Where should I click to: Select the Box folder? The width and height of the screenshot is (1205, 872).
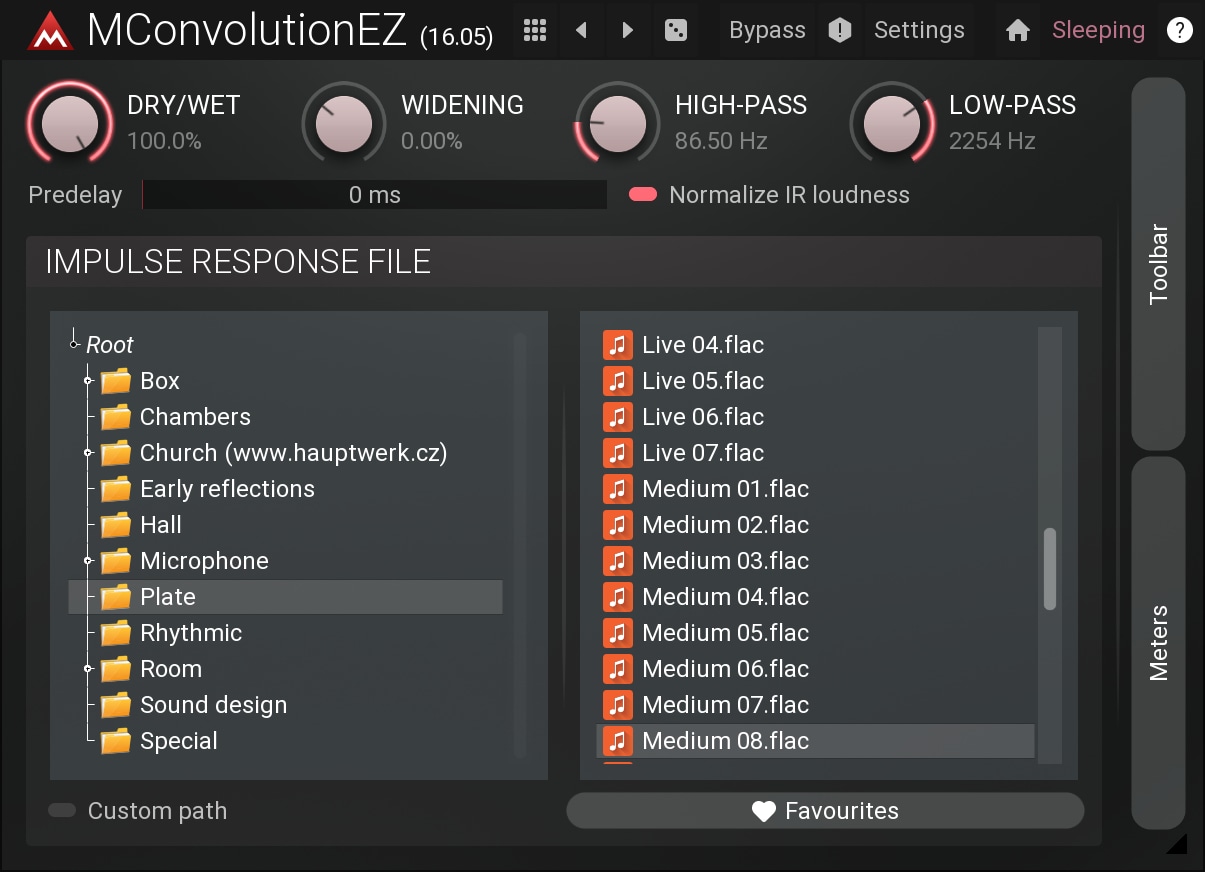[160, 381]
